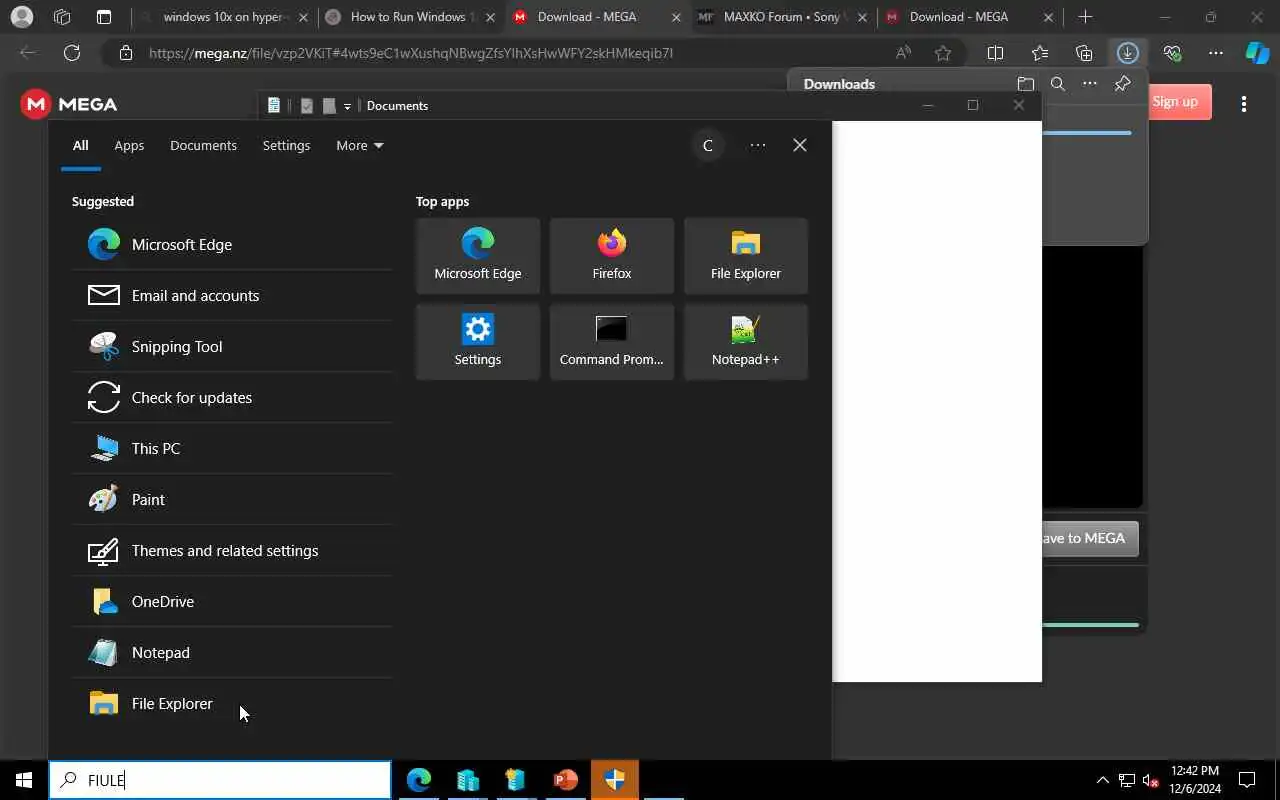The height and width of the screenshot is (800, 1280).
Task: Open Microsoft Edge from the Suggested list
Action: [232, 244]
